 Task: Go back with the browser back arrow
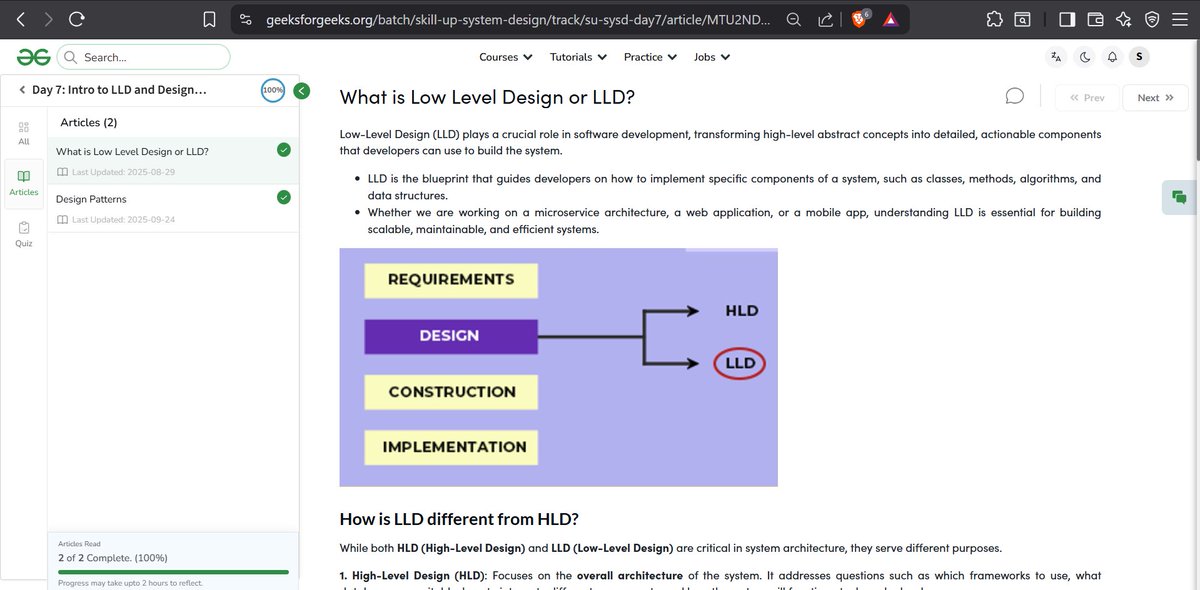point(21,19)
